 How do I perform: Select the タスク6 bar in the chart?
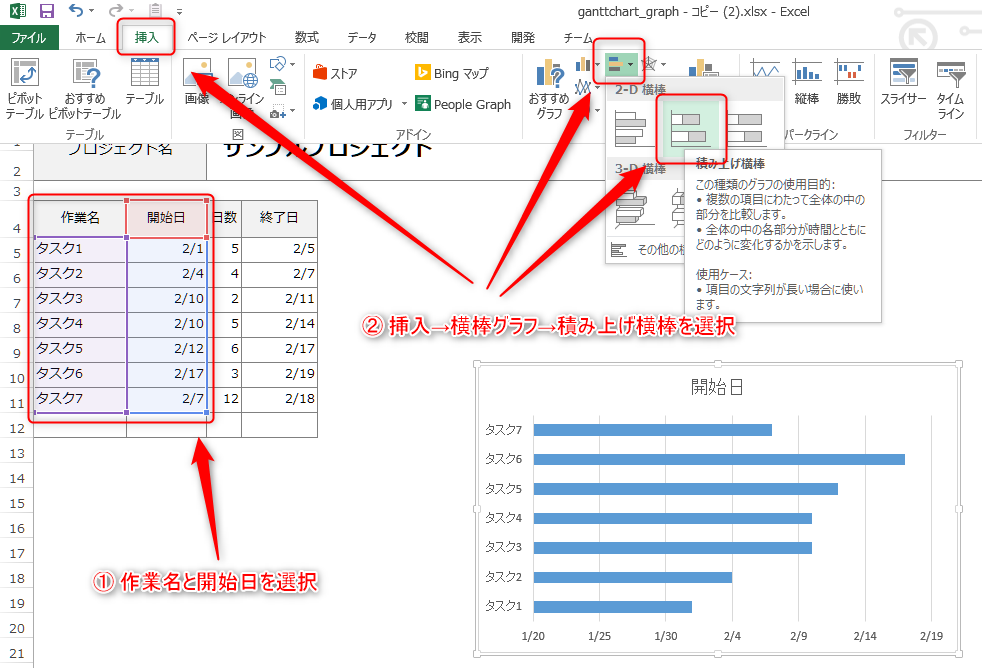718,459
